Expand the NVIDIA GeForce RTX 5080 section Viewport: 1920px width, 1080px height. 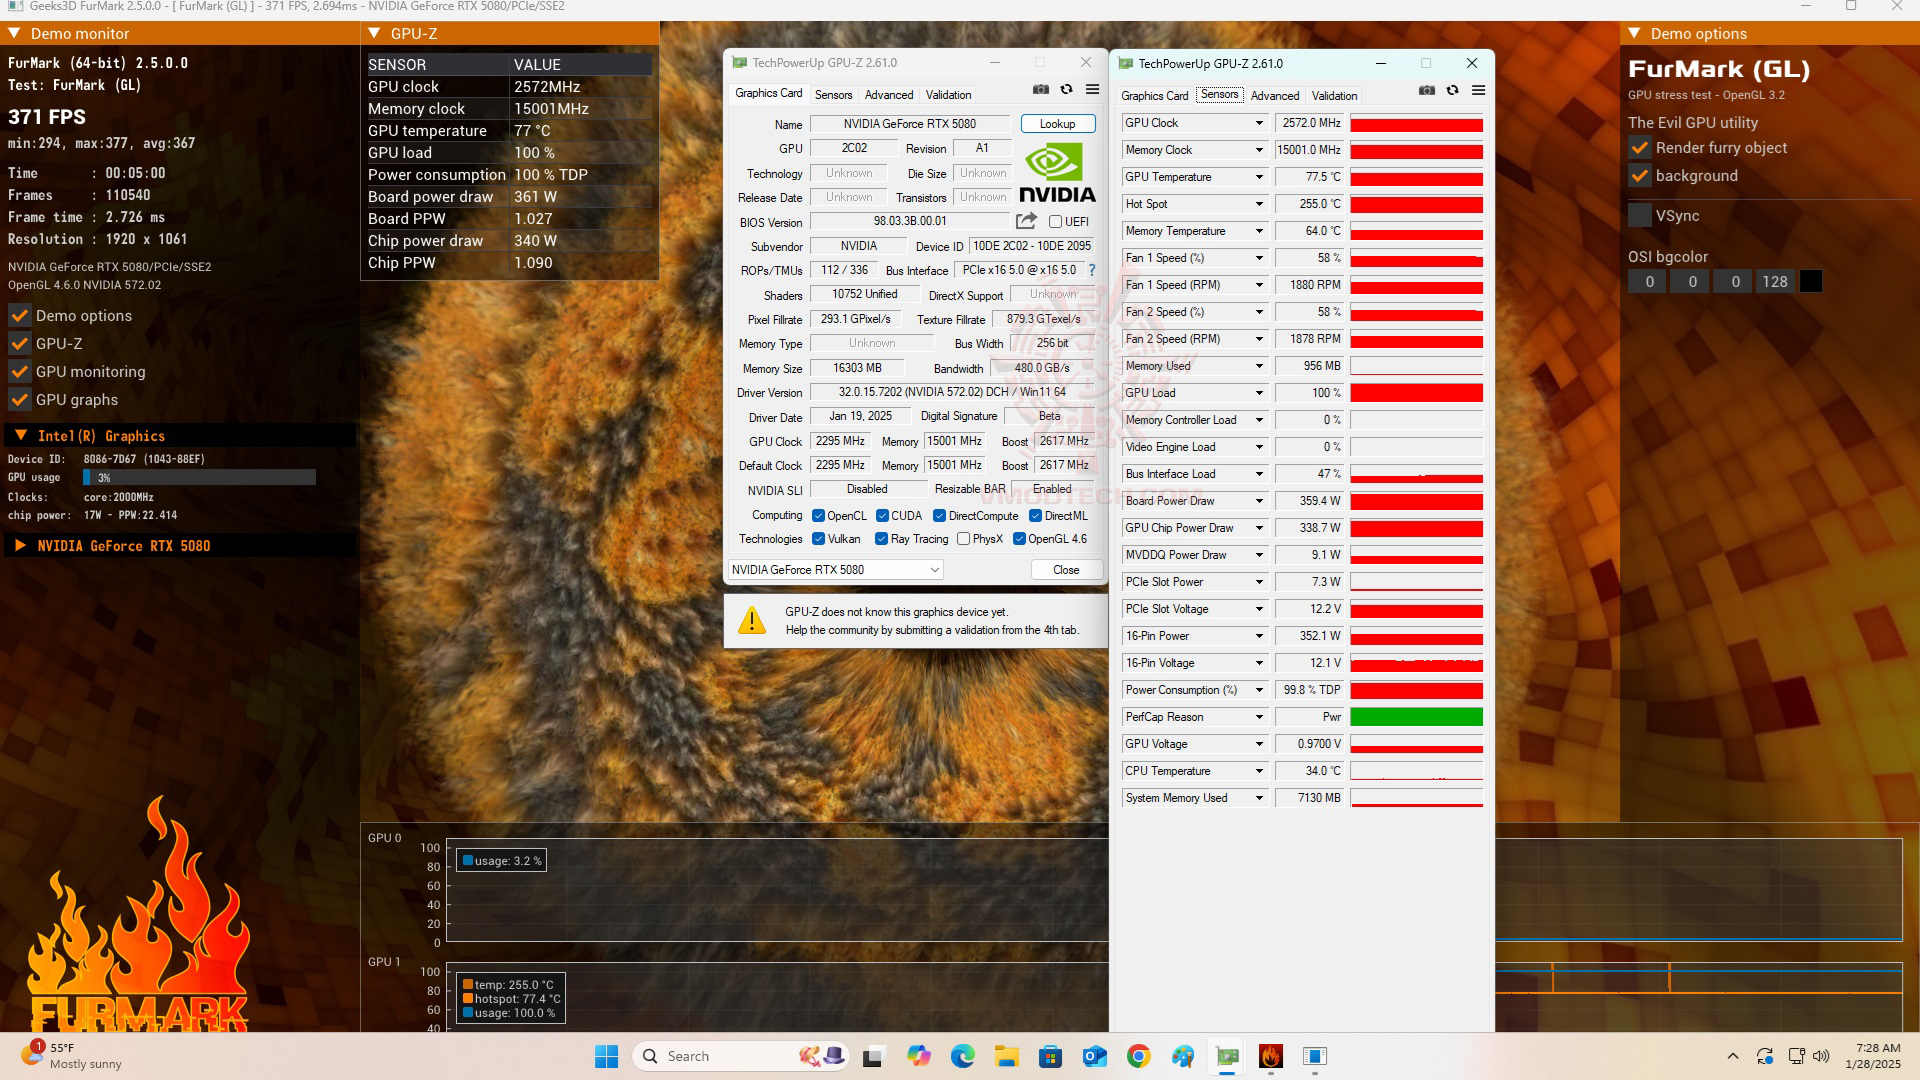(x=20, y=546)
